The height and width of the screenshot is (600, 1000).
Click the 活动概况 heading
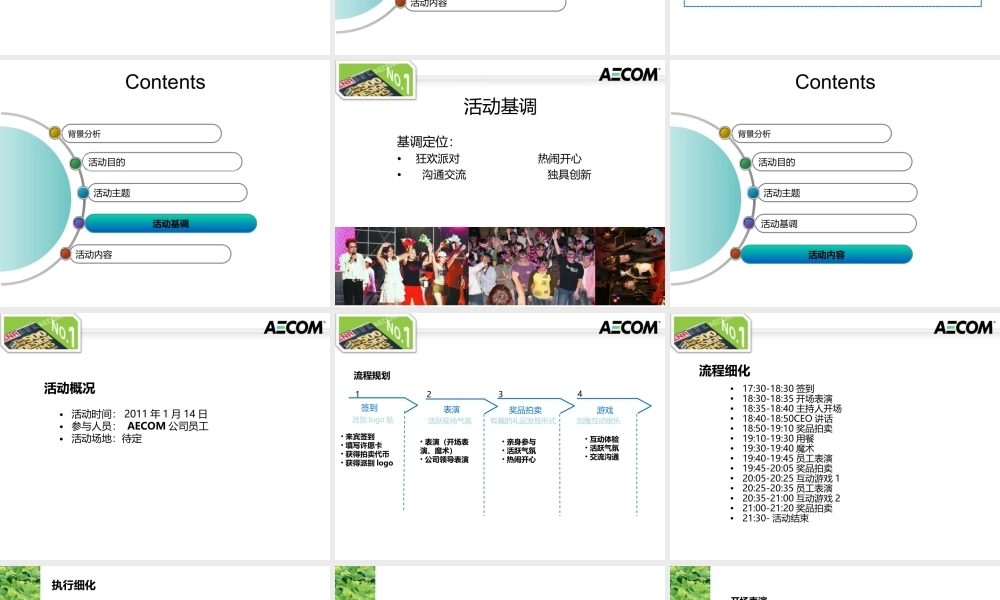pos(70,388)
